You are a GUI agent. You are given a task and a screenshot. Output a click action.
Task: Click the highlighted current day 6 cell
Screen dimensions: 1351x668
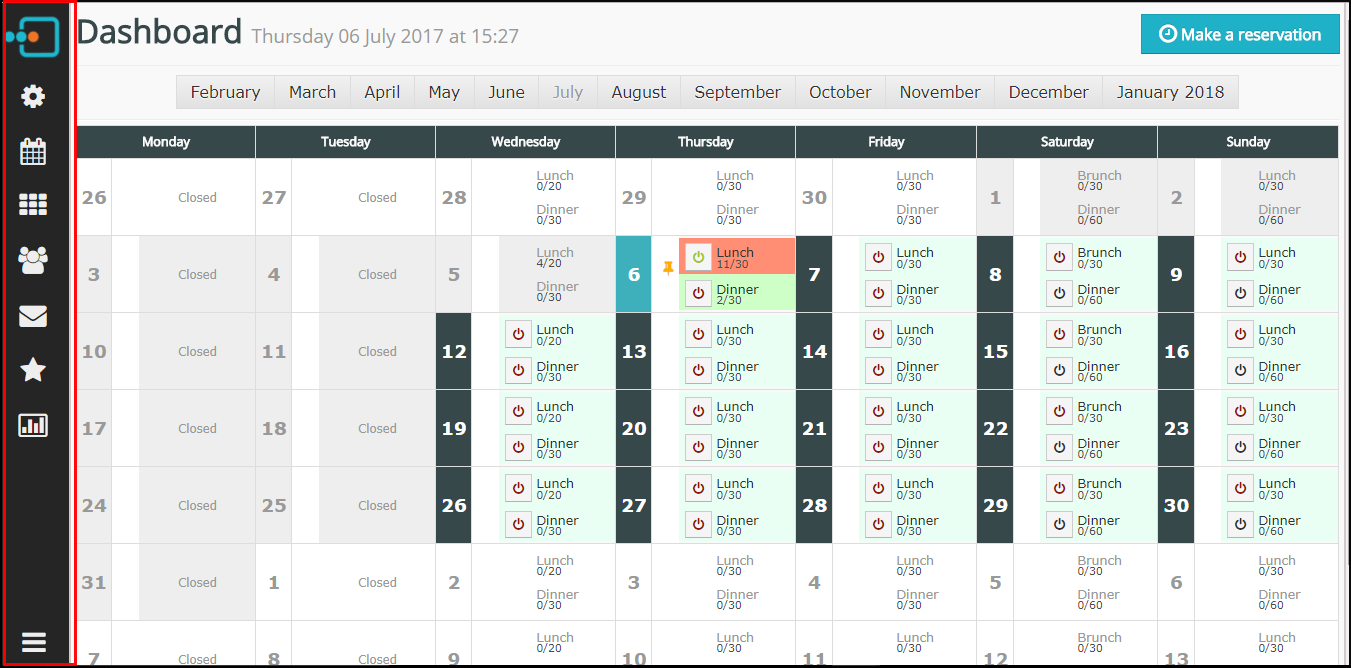tap(634, 275)
